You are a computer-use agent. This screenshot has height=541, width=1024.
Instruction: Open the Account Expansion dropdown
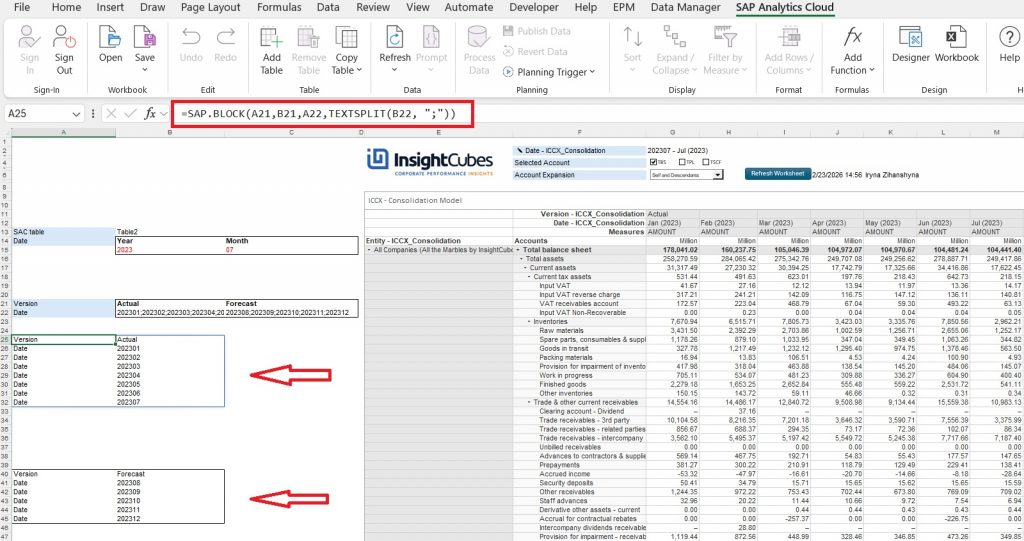click(718, 175)
